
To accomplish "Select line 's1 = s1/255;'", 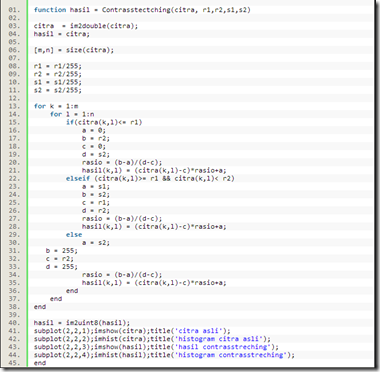I will (x=58, y=82).
